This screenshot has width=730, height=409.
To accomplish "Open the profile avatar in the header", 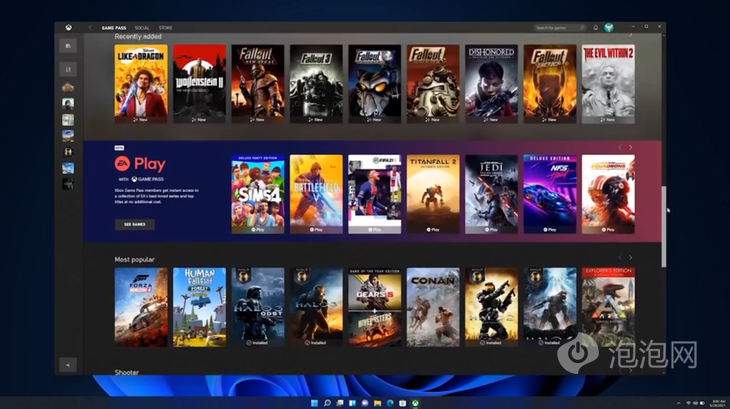I will point(609,28).
